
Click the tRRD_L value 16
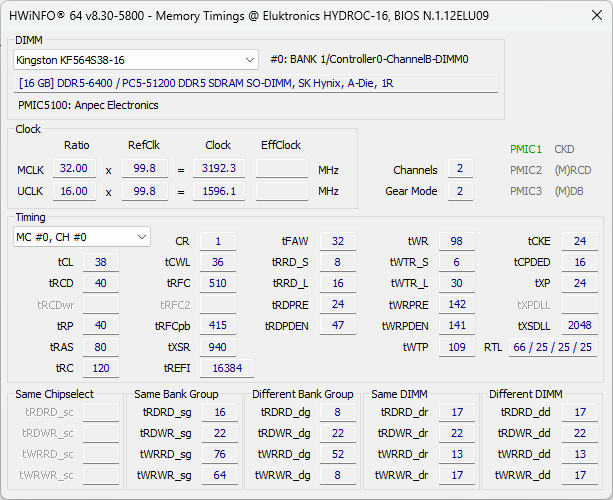(x=338, y=283)
